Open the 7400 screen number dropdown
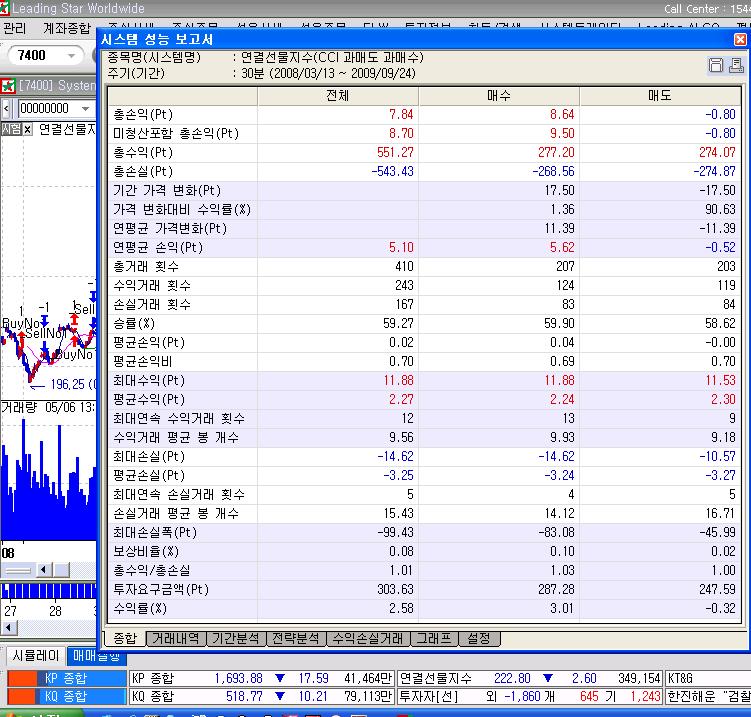The width and height of the screenshot is (751, 717). [x=72, y=55]
